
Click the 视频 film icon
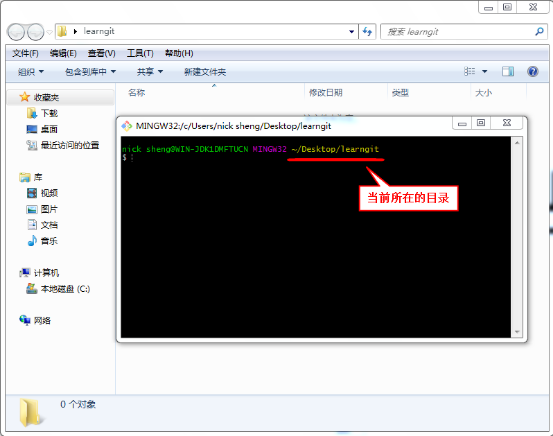pyautogui.click(x=32, y=193)
